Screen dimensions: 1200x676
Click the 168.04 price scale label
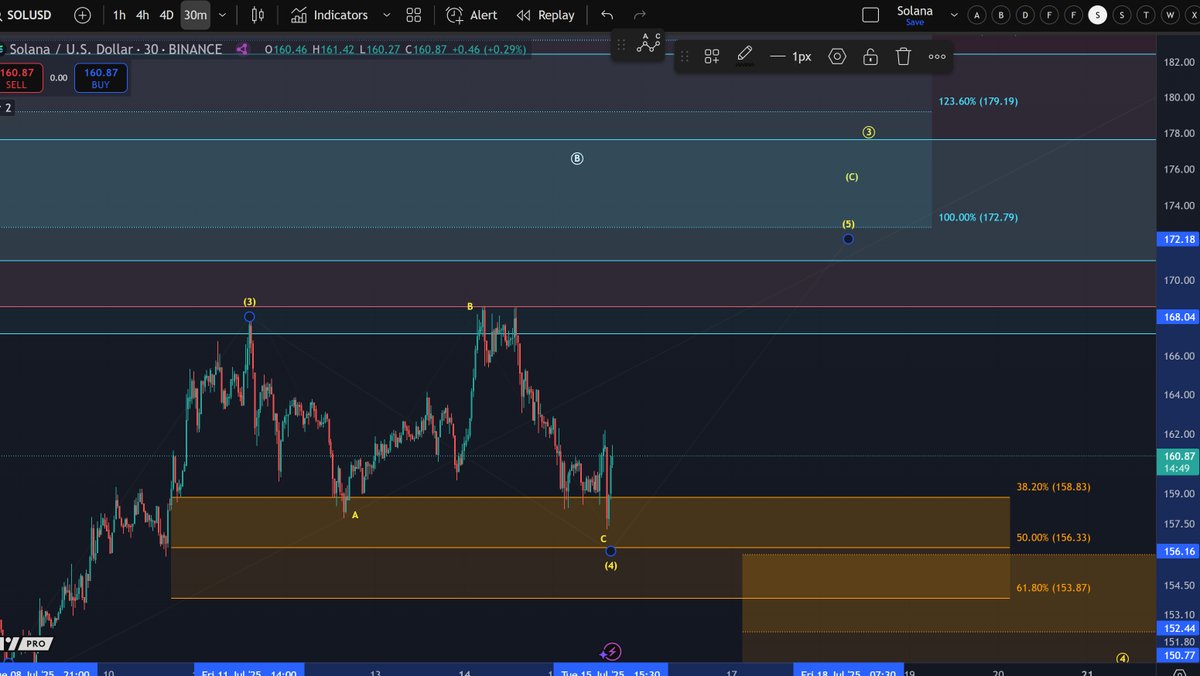(1178, 317)
